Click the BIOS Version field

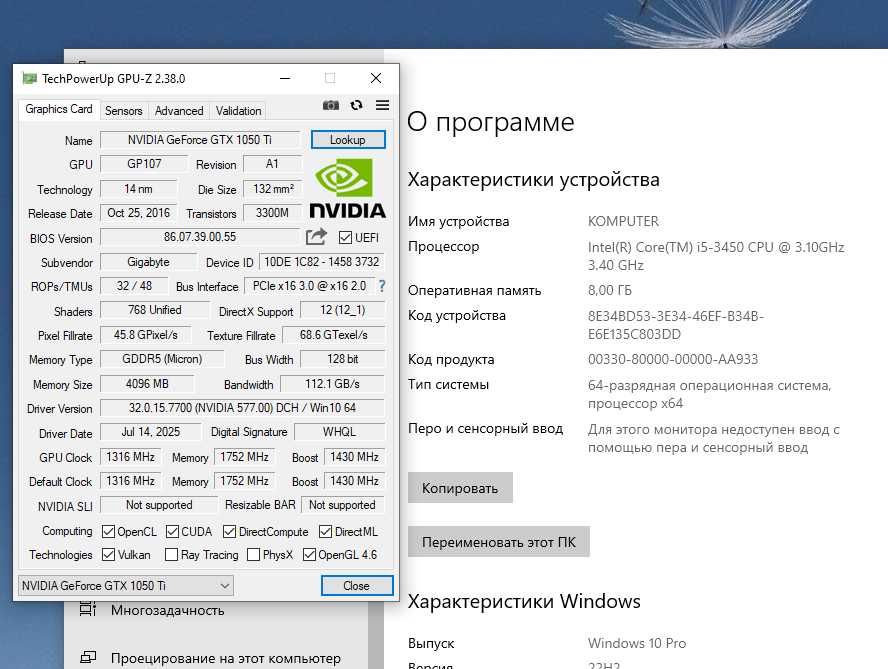tap(200, 237)
